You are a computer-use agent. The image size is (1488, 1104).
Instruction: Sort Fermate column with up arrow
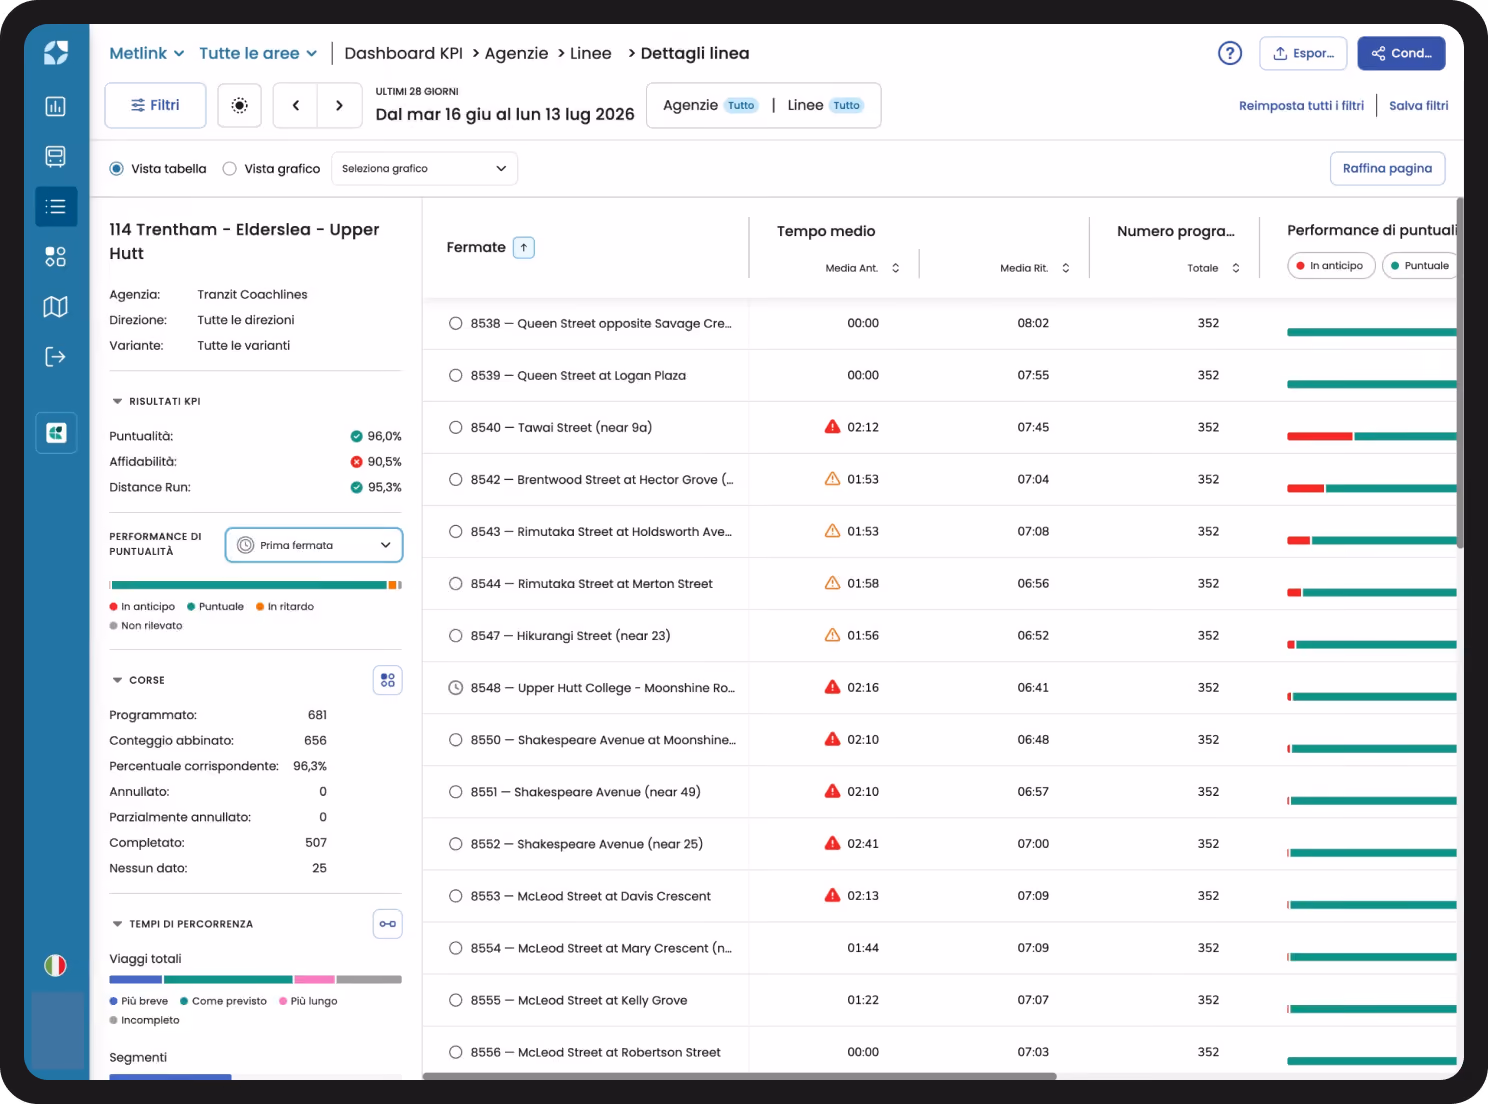coord(524,247)
